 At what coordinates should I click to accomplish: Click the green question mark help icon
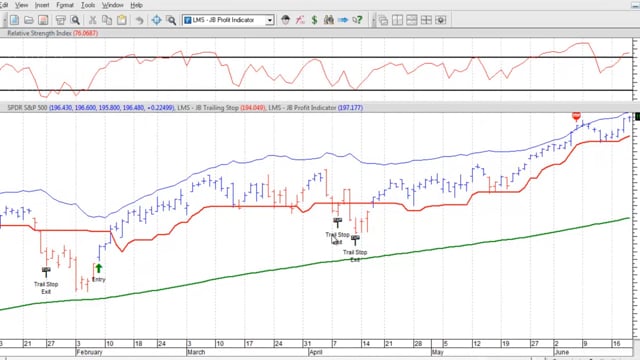pyautogui.click(x=358, y=20)
